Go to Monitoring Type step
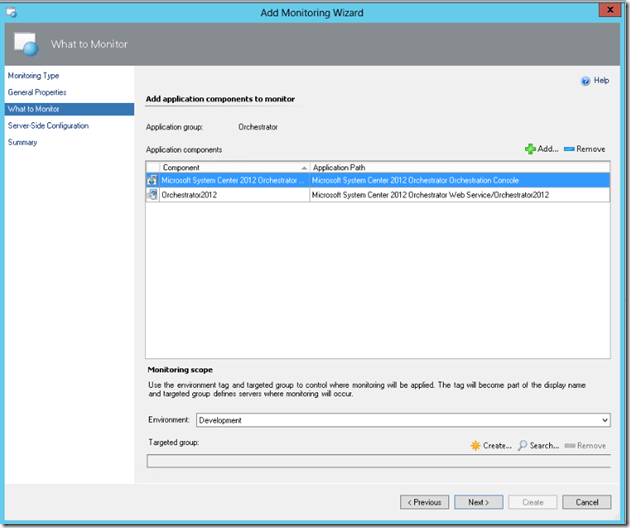 pos(33,76)
